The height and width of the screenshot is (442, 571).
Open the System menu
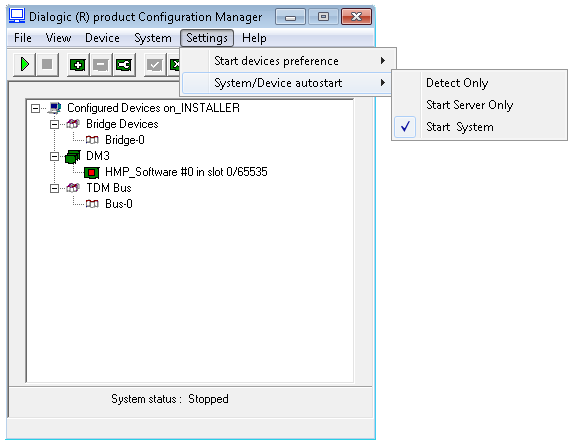point(153,38)
